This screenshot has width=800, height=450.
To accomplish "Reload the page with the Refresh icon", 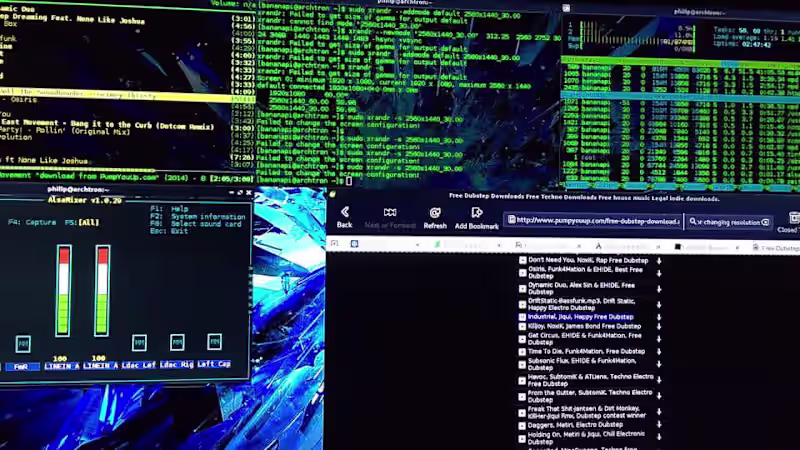I will tap(435, 213).
